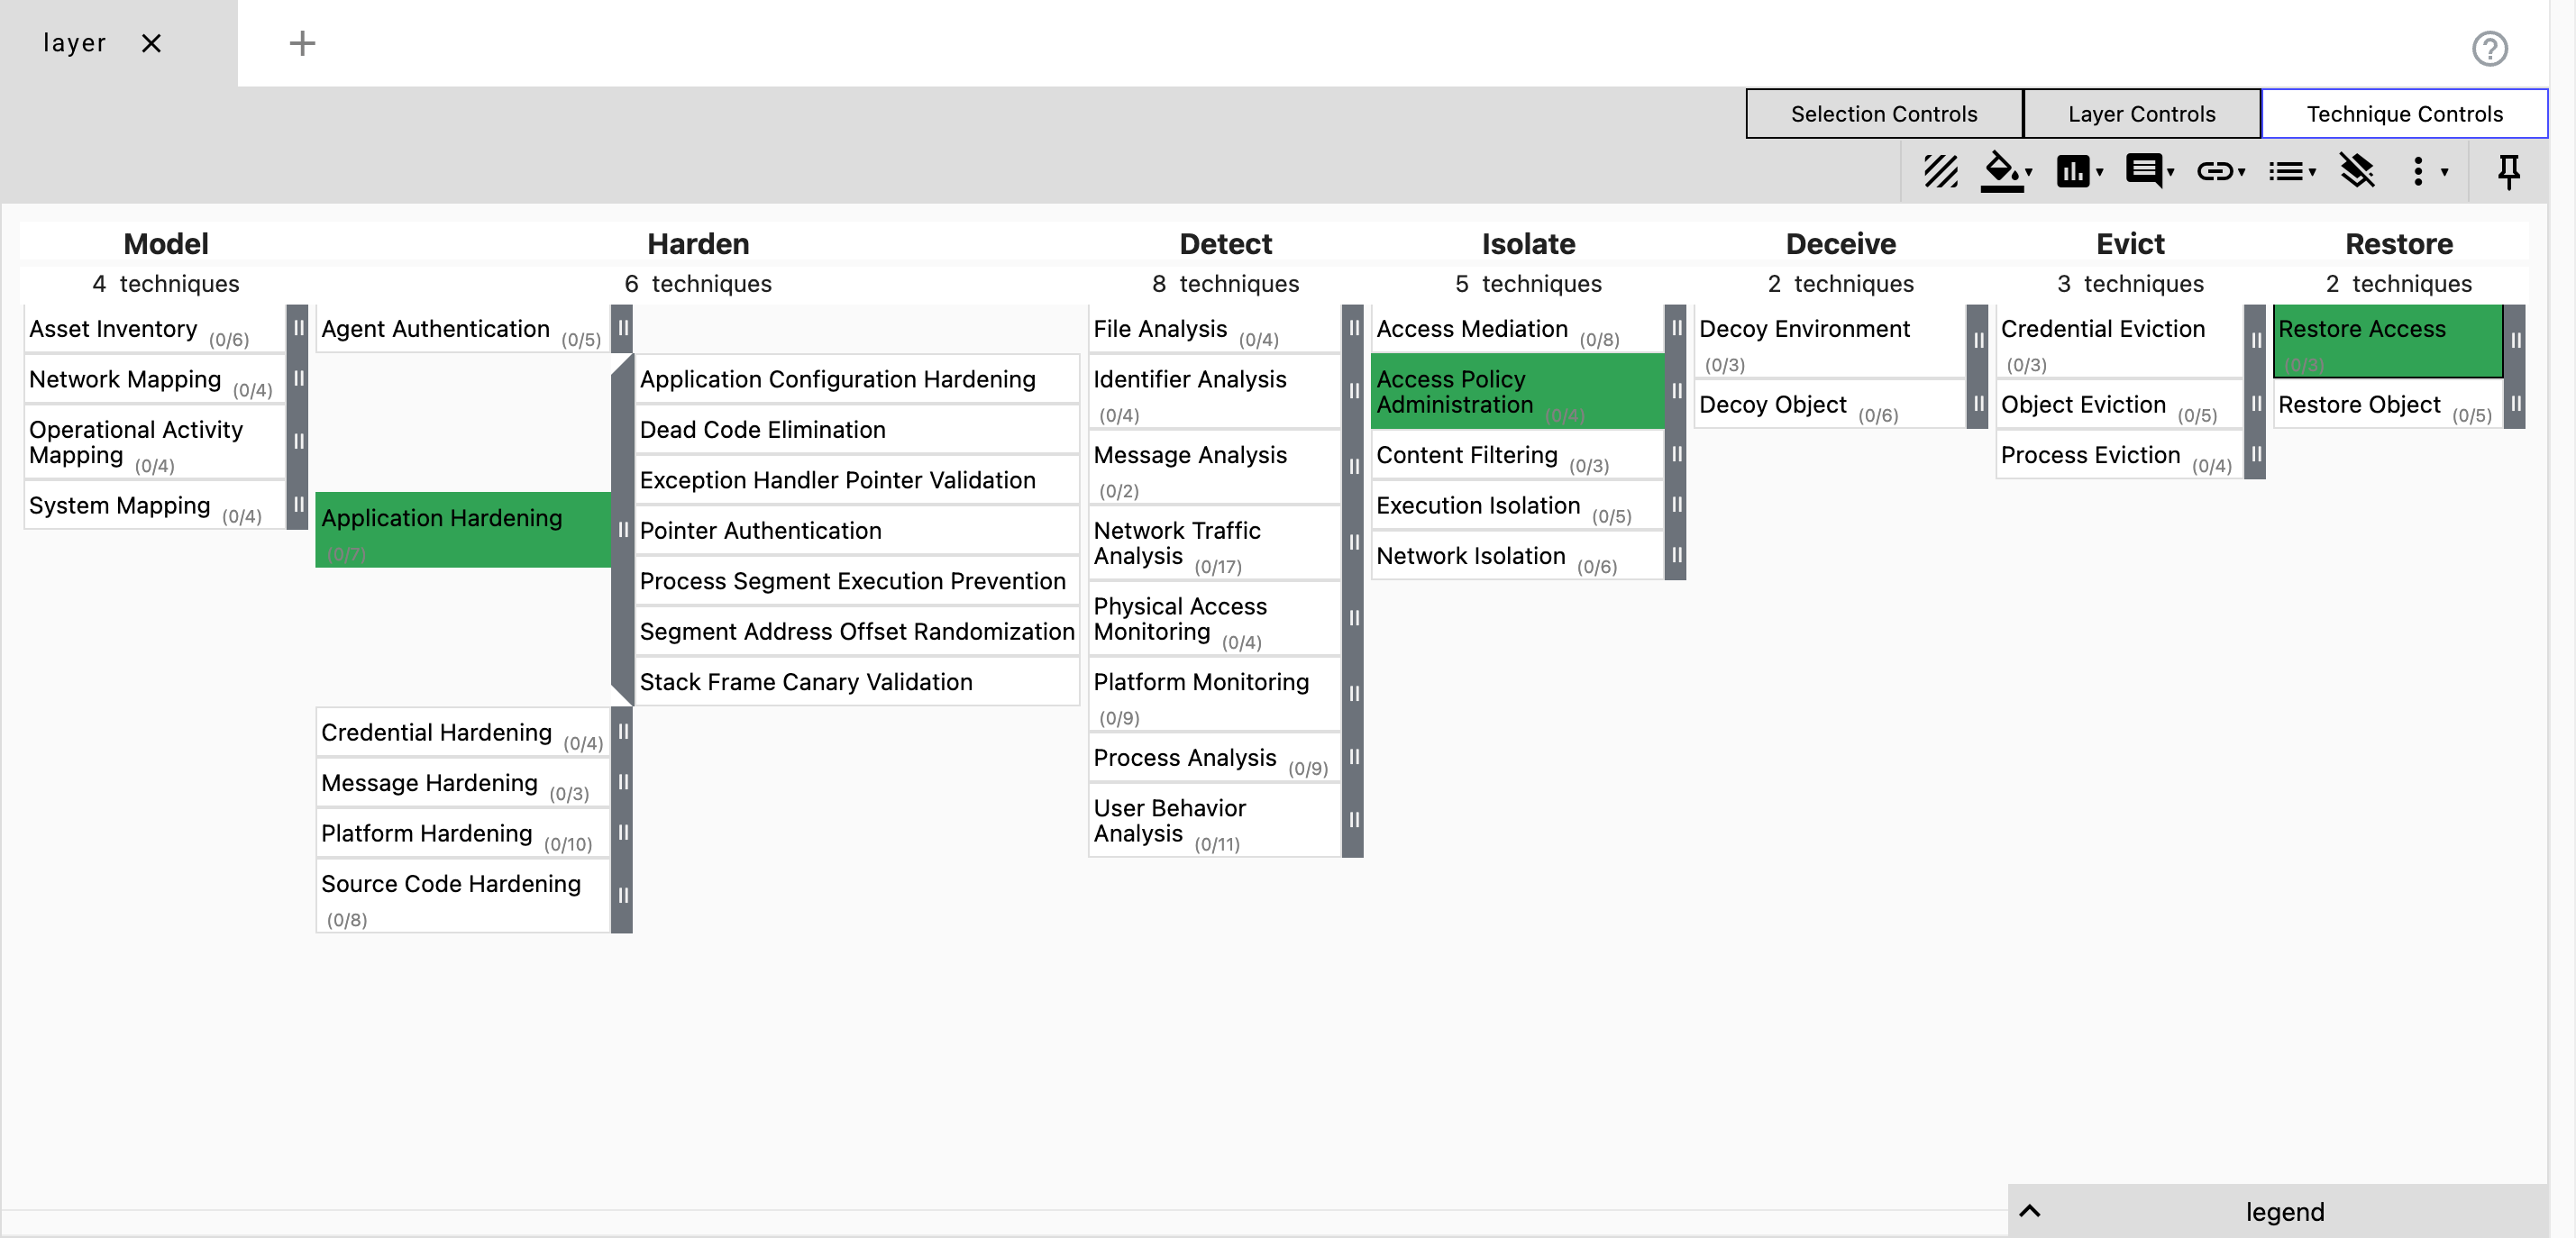The image size is (2576, 1238).
Task: Expand the legend panel chevron
Action: (x=2029, y=1211)
